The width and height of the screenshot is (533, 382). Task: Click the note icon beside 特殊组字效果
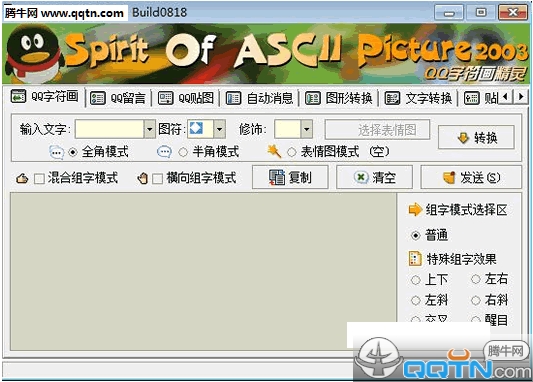pyautogui.click(x=415, y=259)
